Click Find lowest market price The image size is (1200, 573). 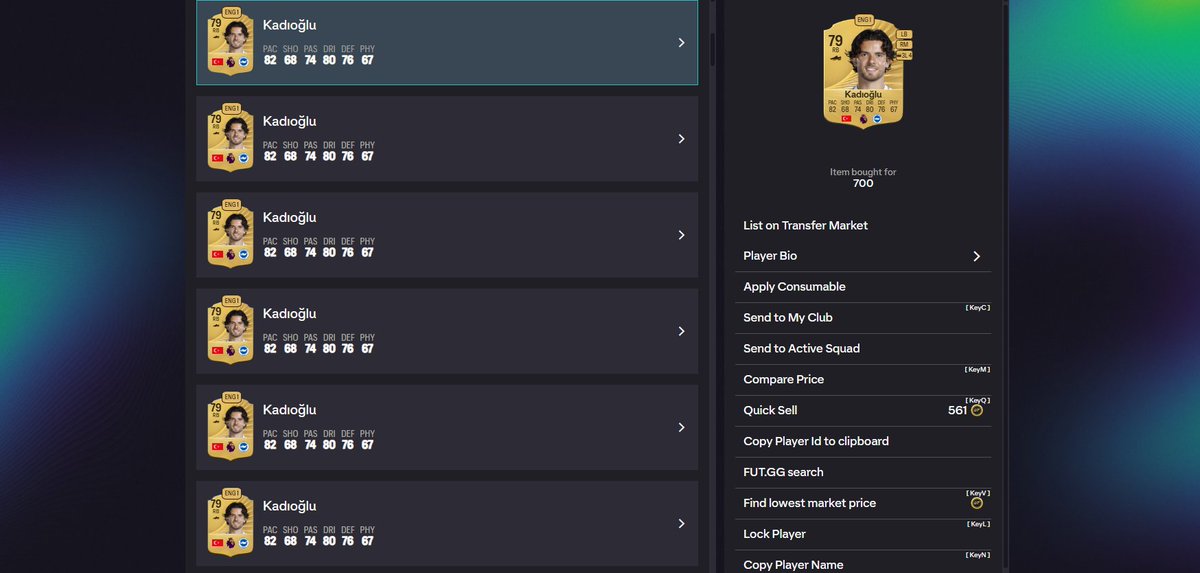[862, 503]
